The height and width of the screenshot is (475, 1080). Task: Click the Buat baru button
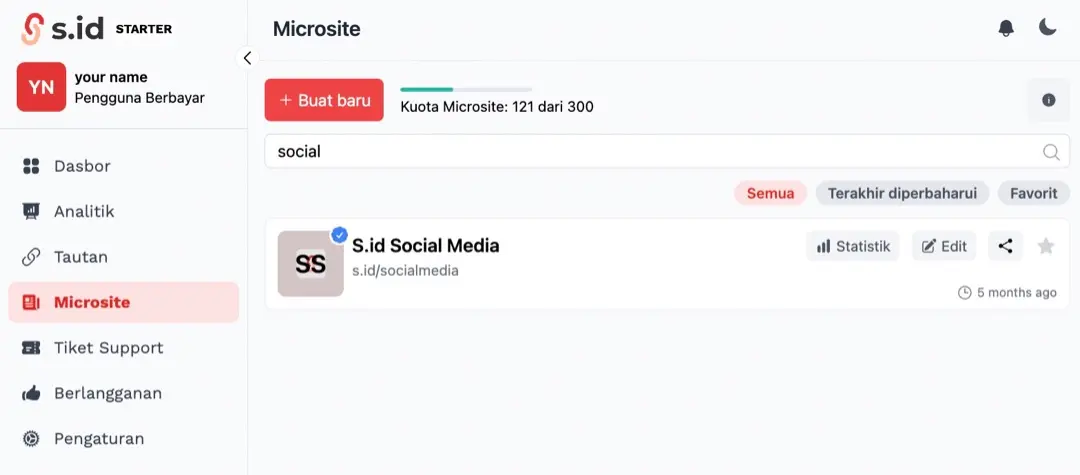(324, 100)
